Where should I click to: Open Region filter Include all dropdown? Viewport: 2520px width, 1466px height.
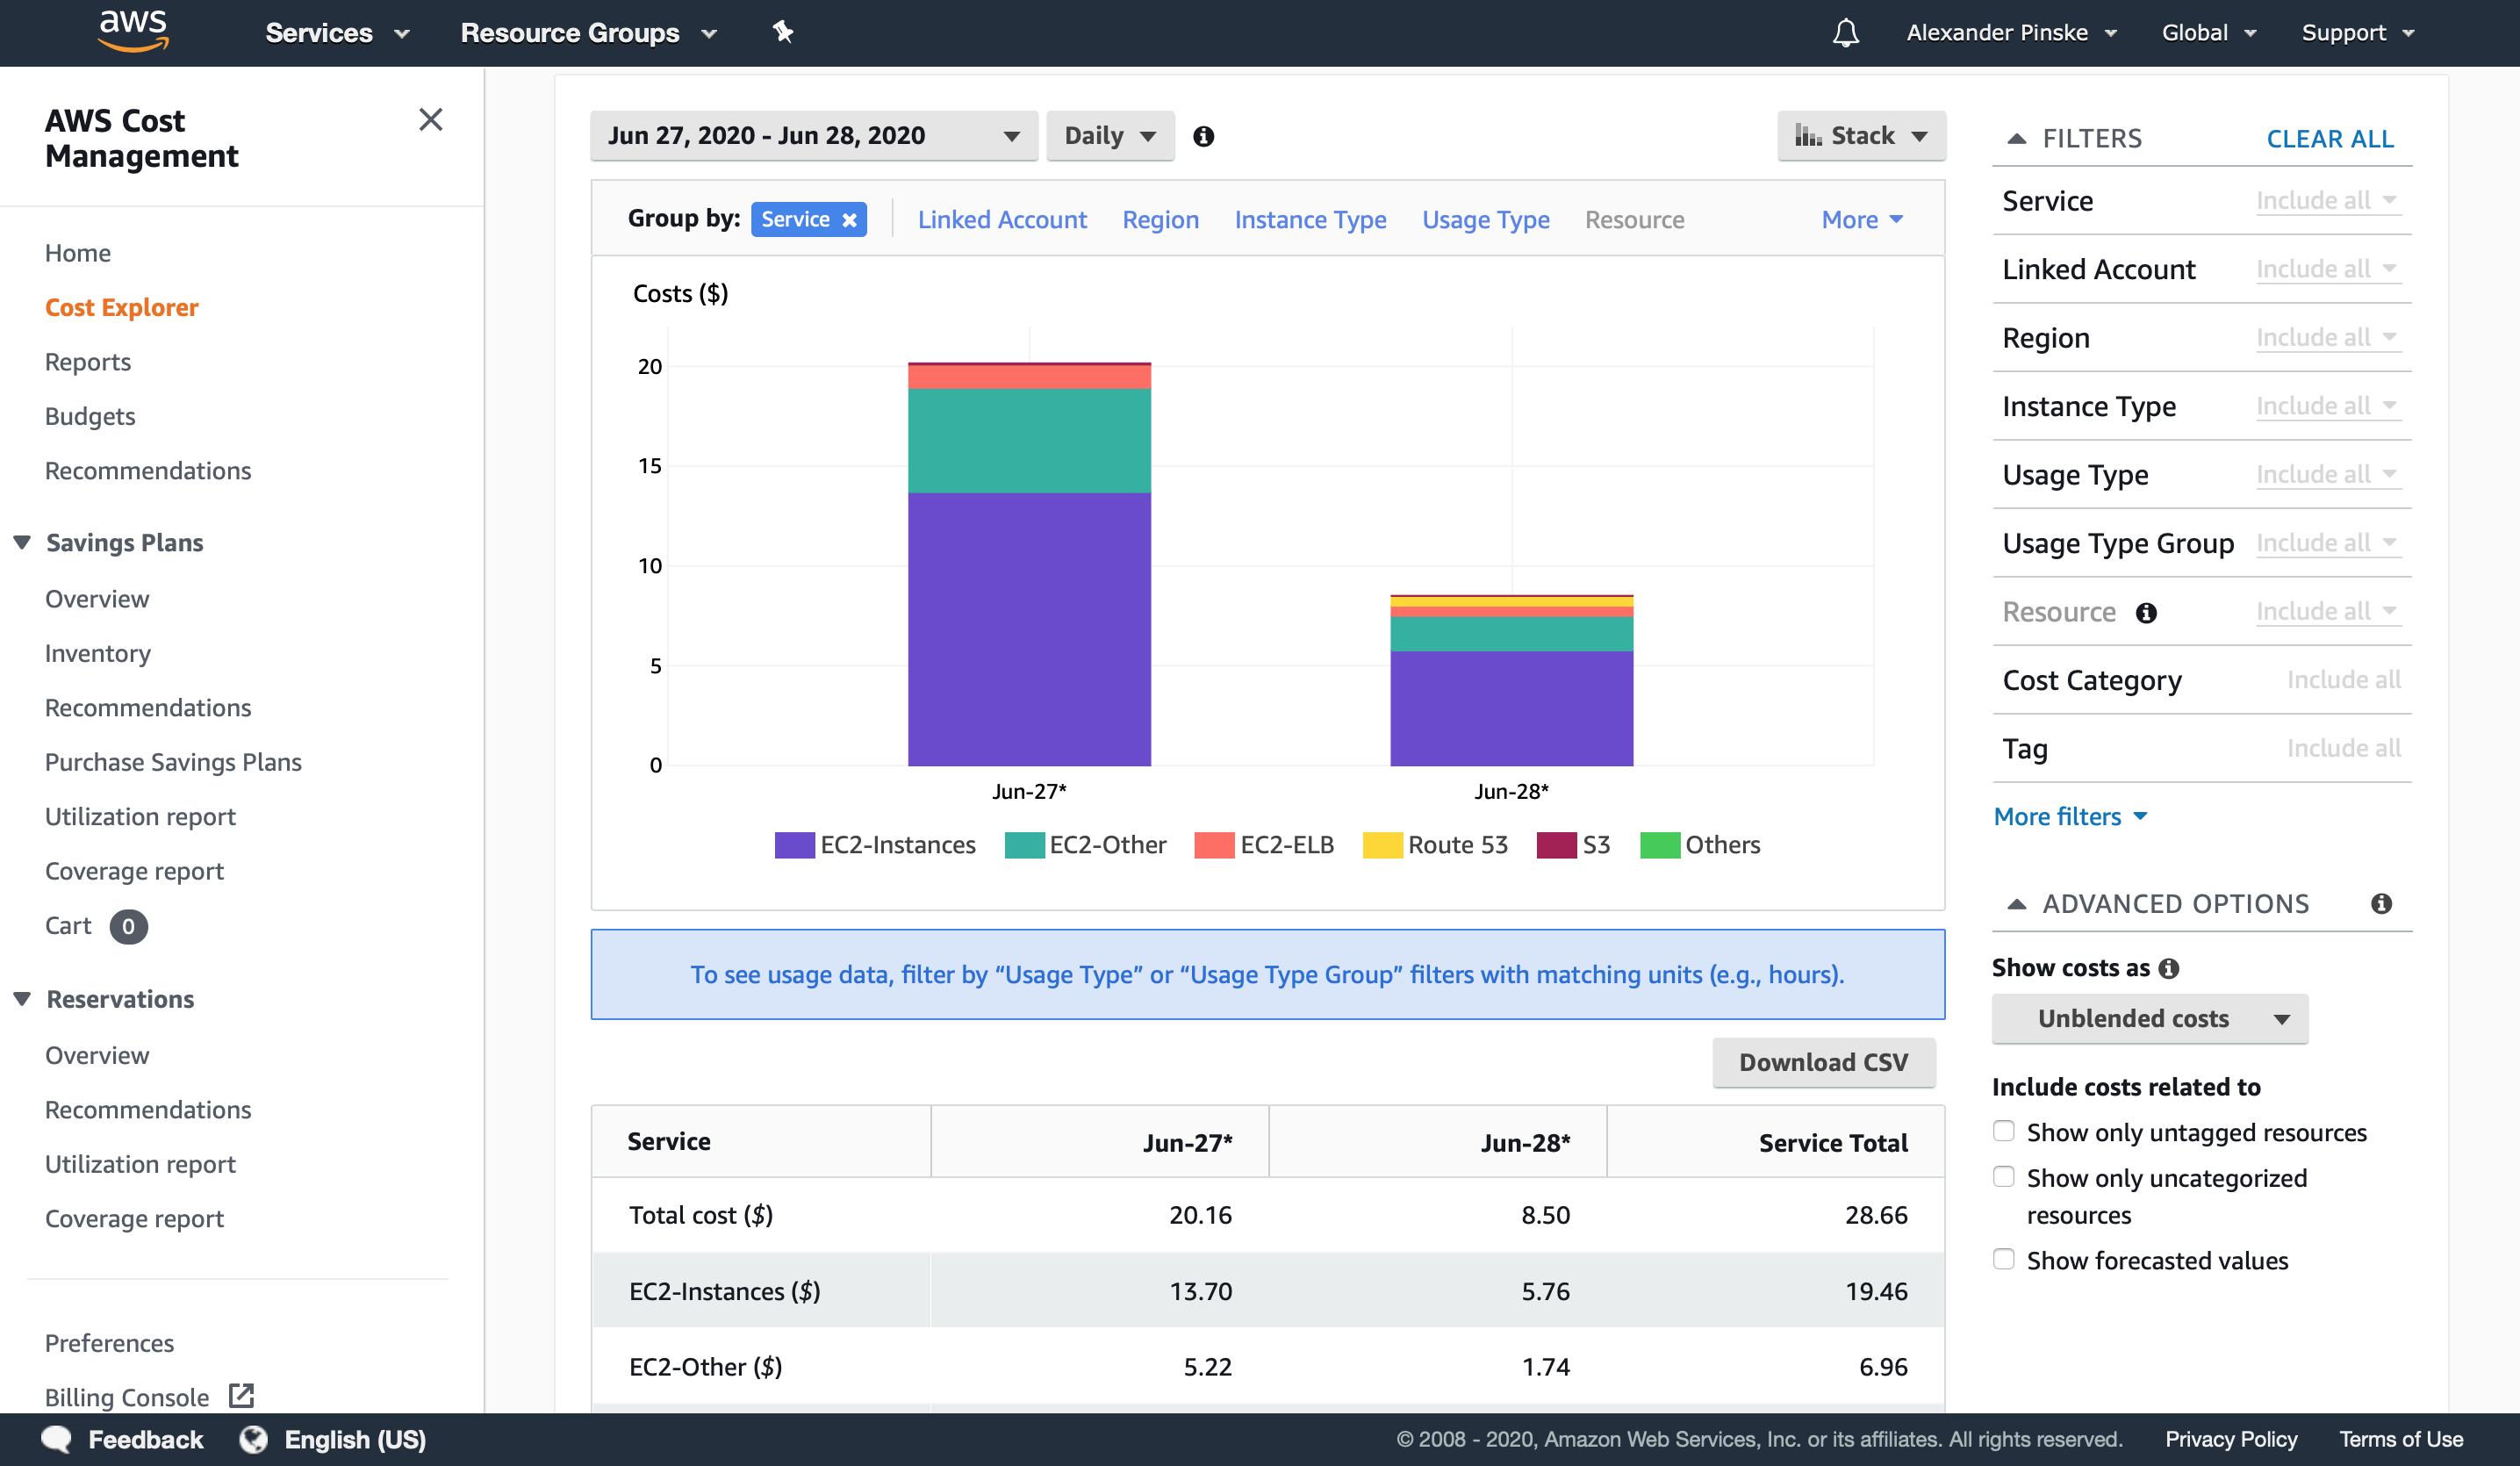[2327, 338]
